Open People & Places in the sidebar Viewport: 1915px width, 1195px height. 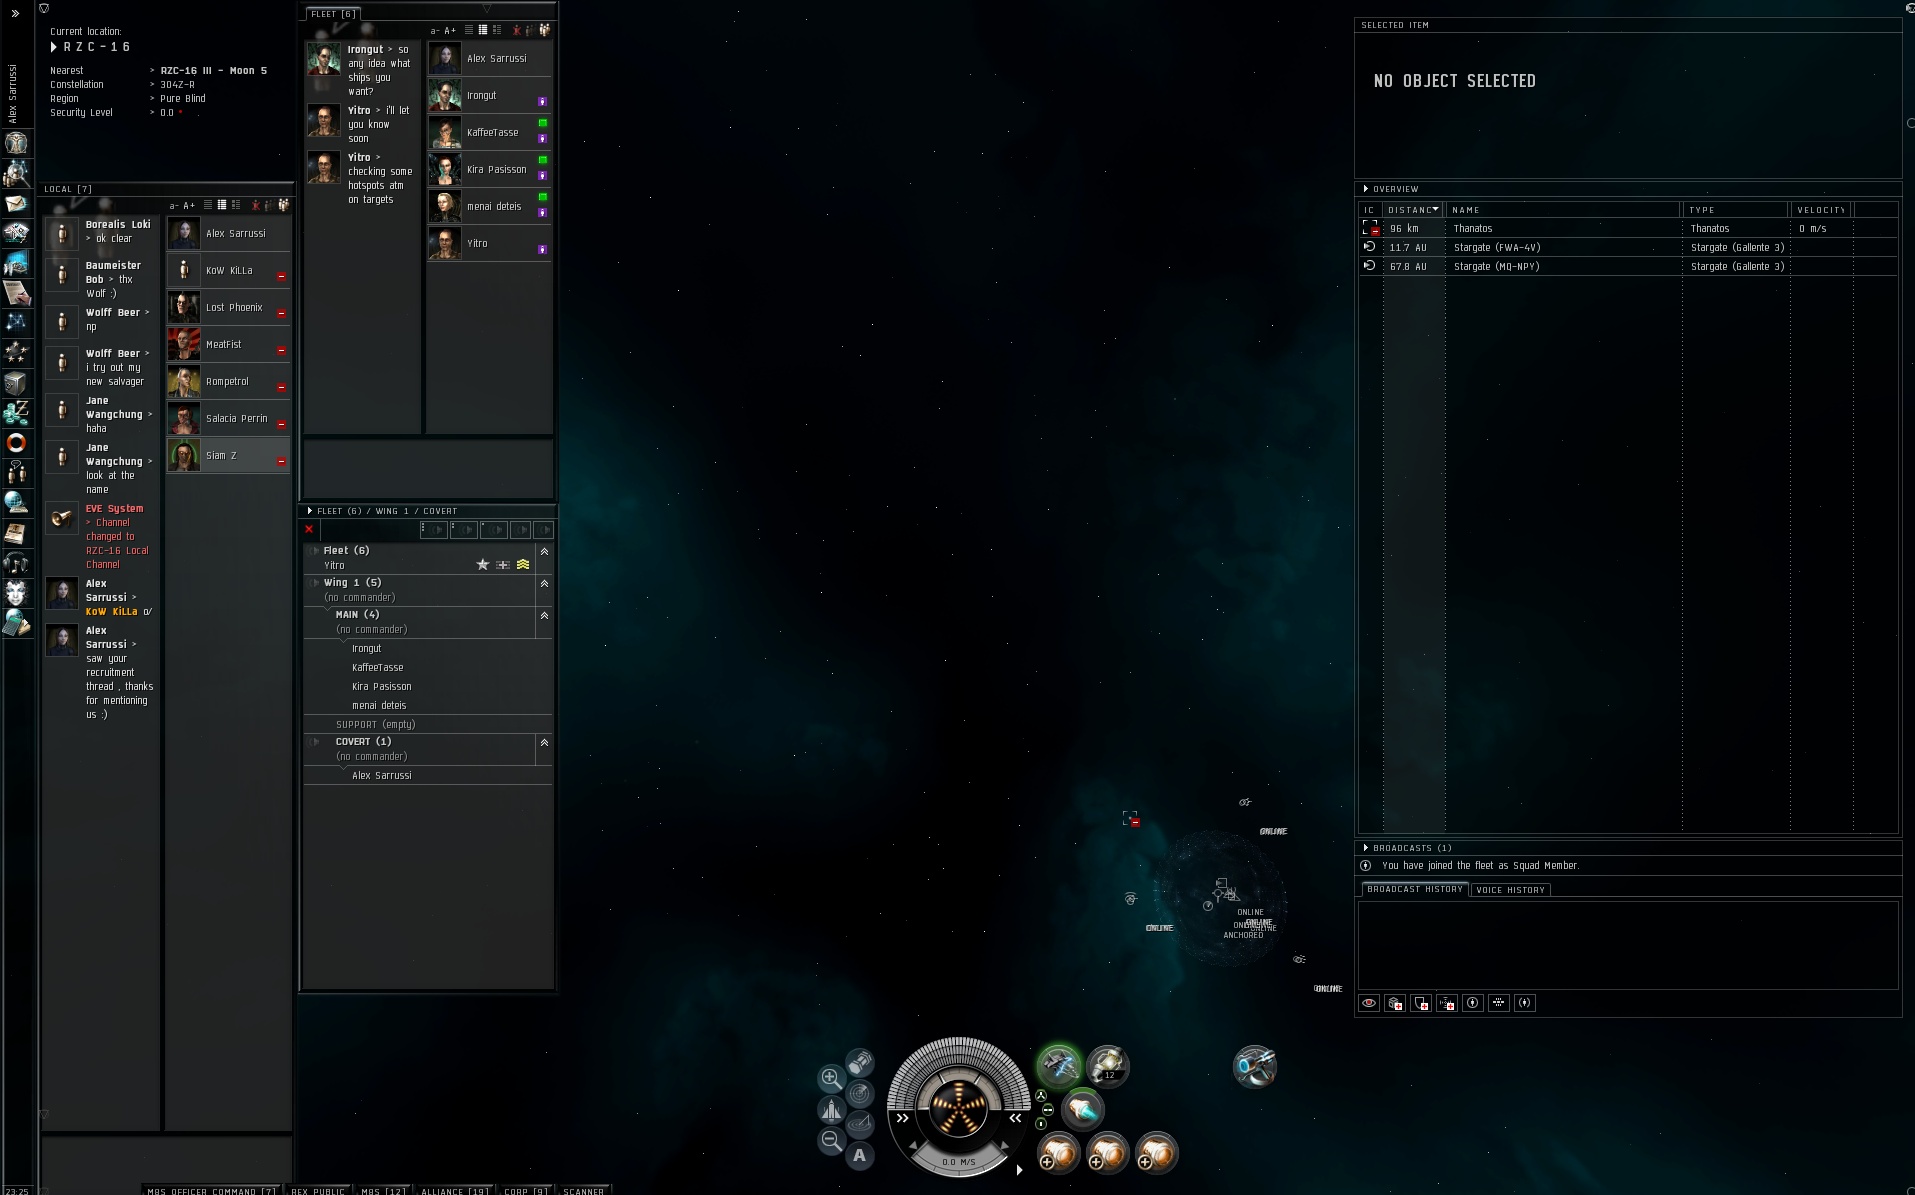pos(16,173)
